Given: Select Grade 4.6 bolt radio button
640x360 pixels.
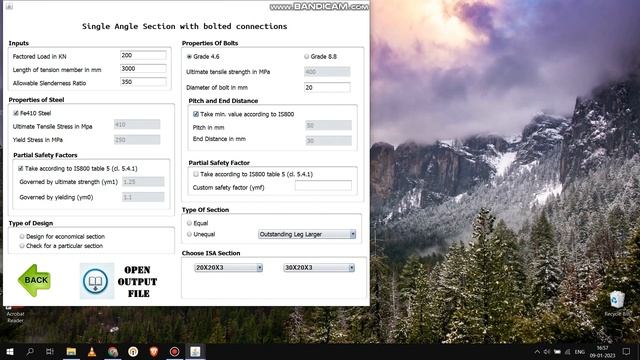Looking at the screenshot, I should (x=189, y=56).
